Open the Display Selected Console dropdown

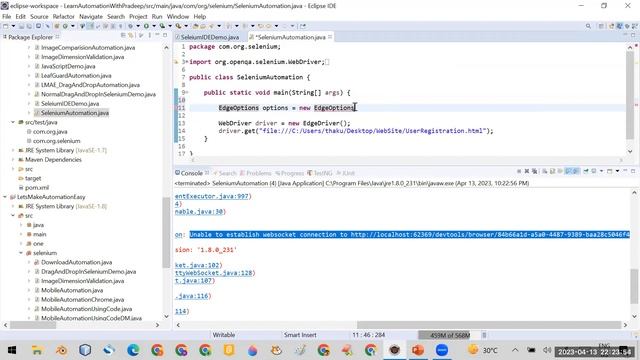[x=601, y=171]
